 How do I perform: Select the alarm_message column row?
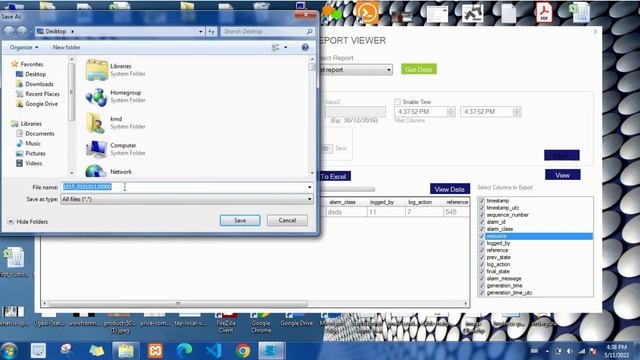click(536, 278)
